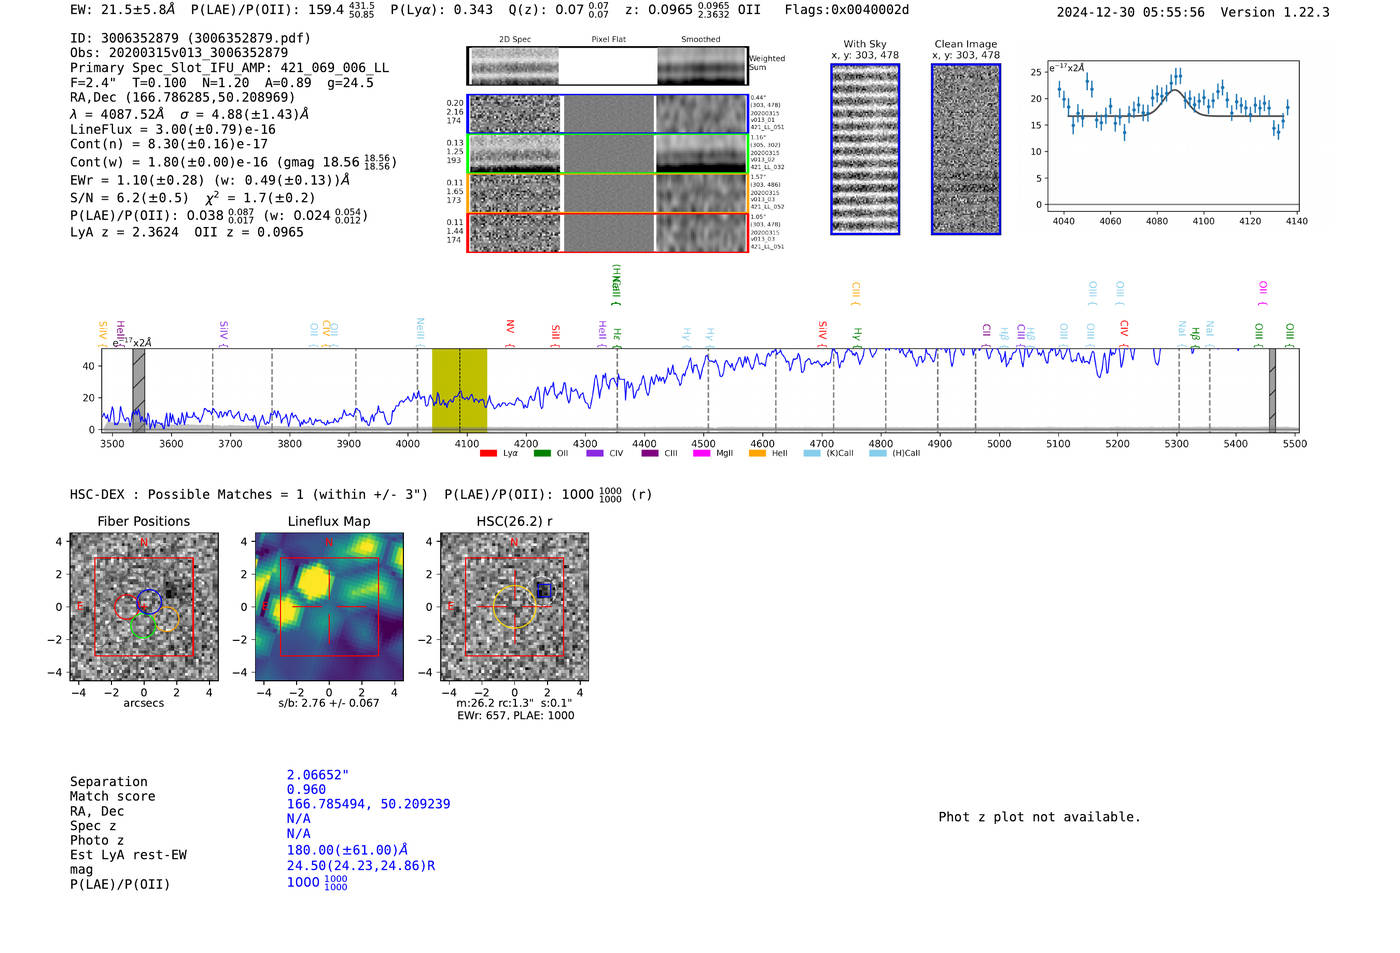Screen dimensions: 1400x953
Task: Click the N/A value for Photo z
Action: pyautogui.click(x=298, y=834)
